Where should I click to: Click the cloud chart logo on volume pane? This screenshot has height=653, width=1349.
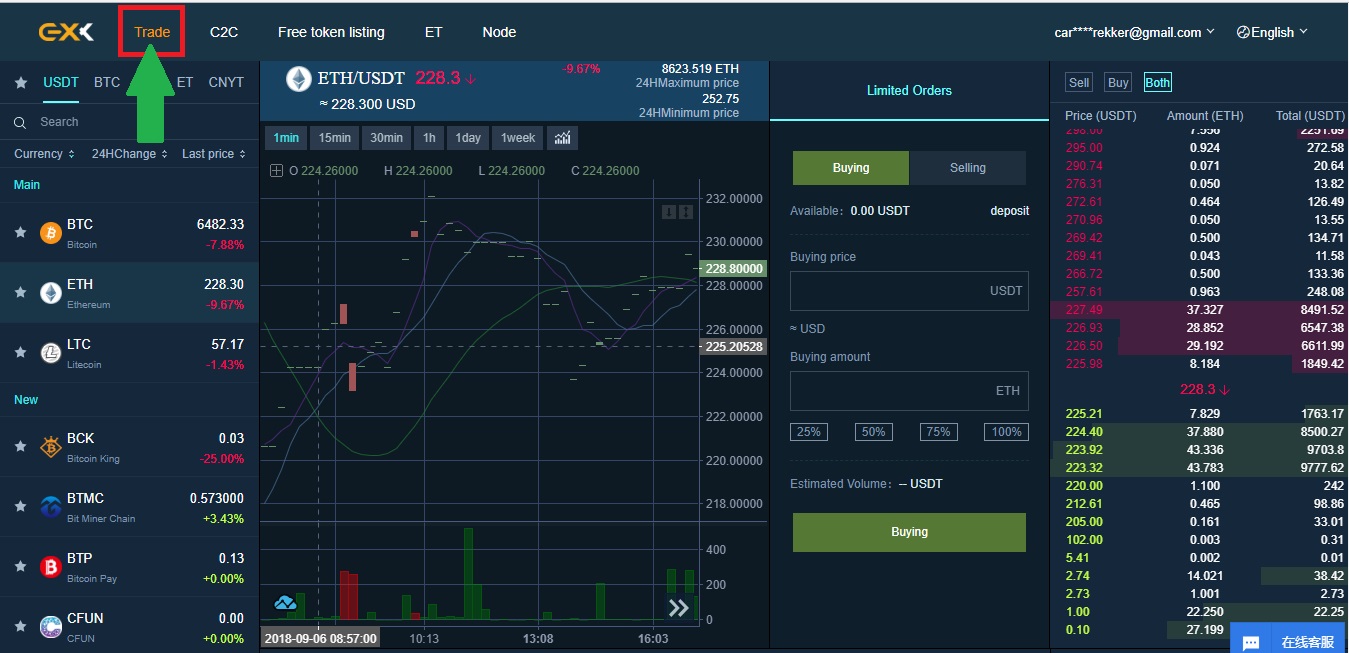[285, 603]
